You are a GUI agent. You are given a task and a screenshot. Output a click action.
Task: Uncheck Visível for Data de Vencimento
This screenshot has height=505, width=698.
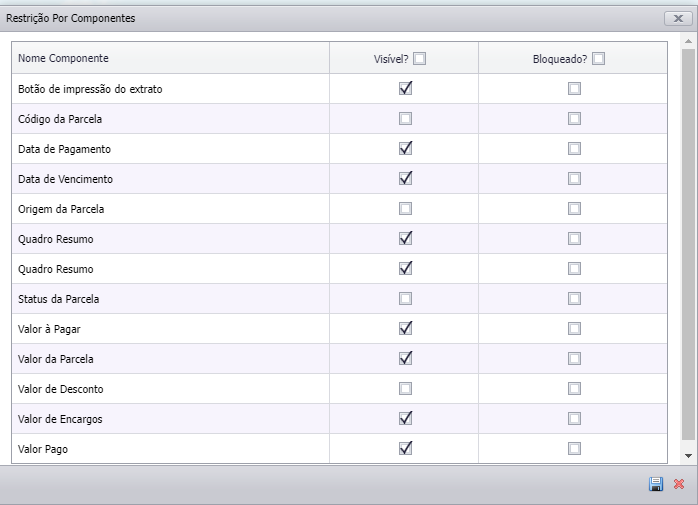[406, 179]
